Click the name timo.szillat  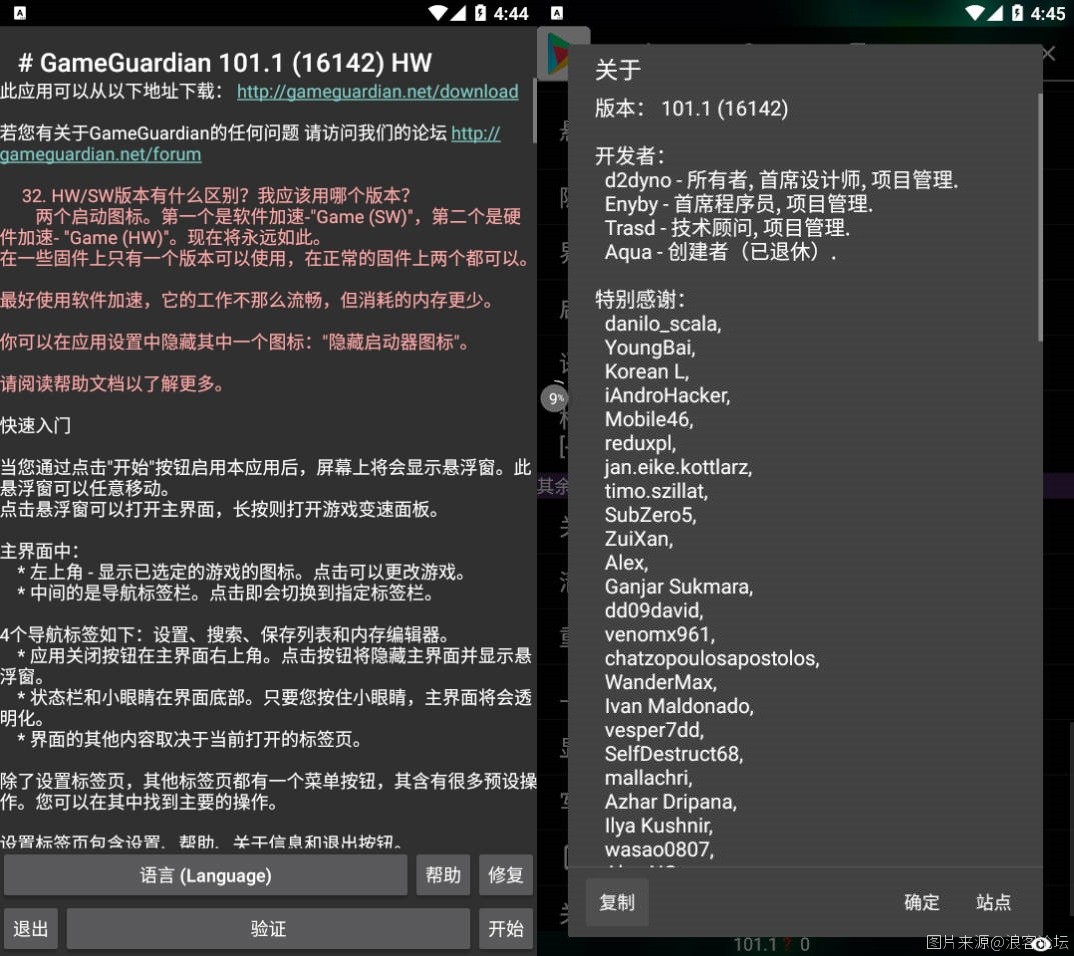coord(656,491)
